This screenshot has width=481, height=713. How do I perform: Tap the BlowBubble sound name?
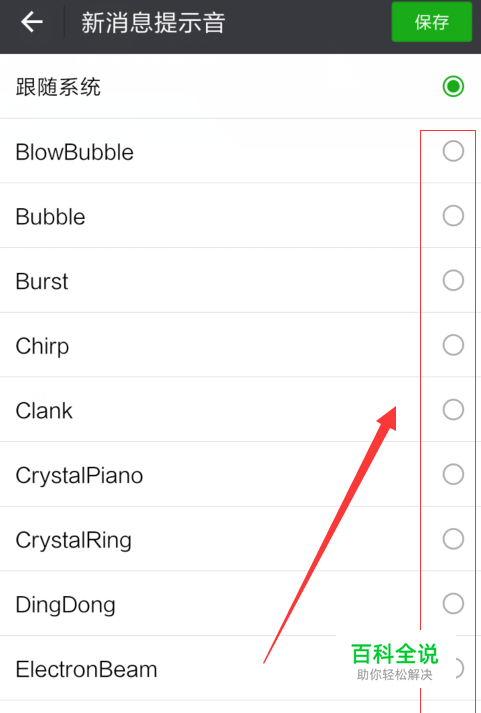click(75, 152)
